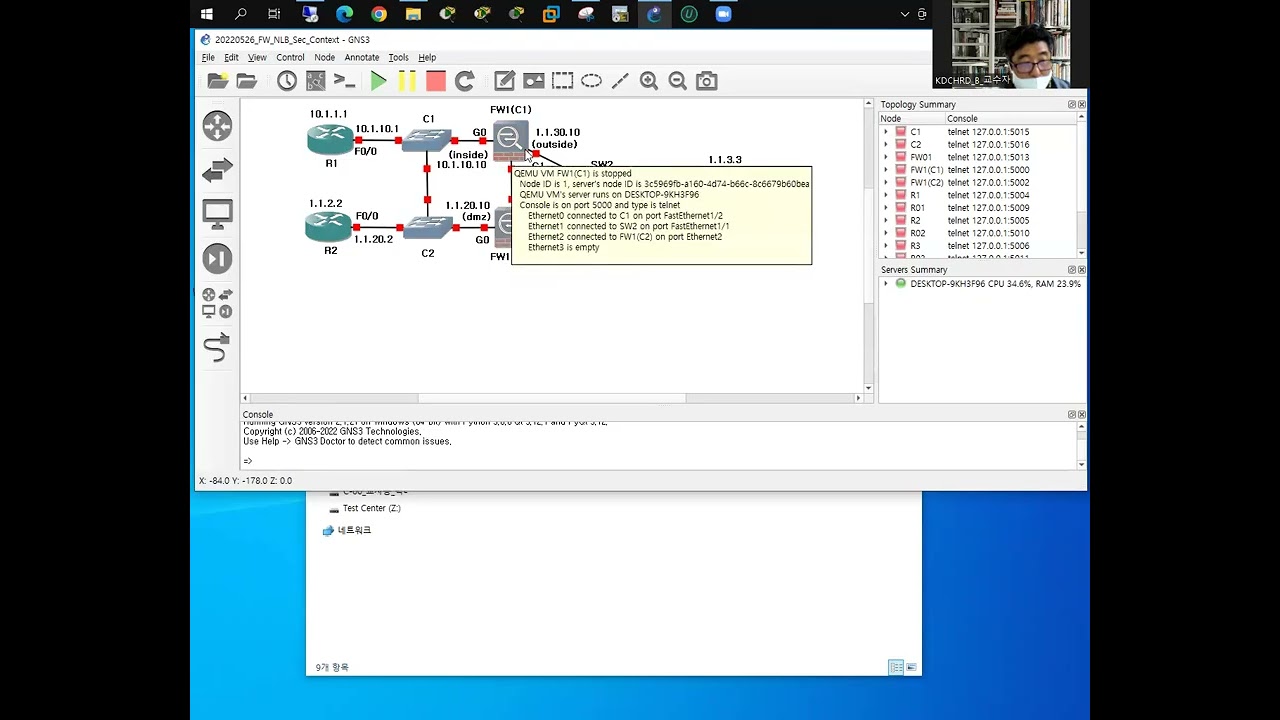
Task: Expand the R1 node in Topology Summary
Action: (885, 196)
